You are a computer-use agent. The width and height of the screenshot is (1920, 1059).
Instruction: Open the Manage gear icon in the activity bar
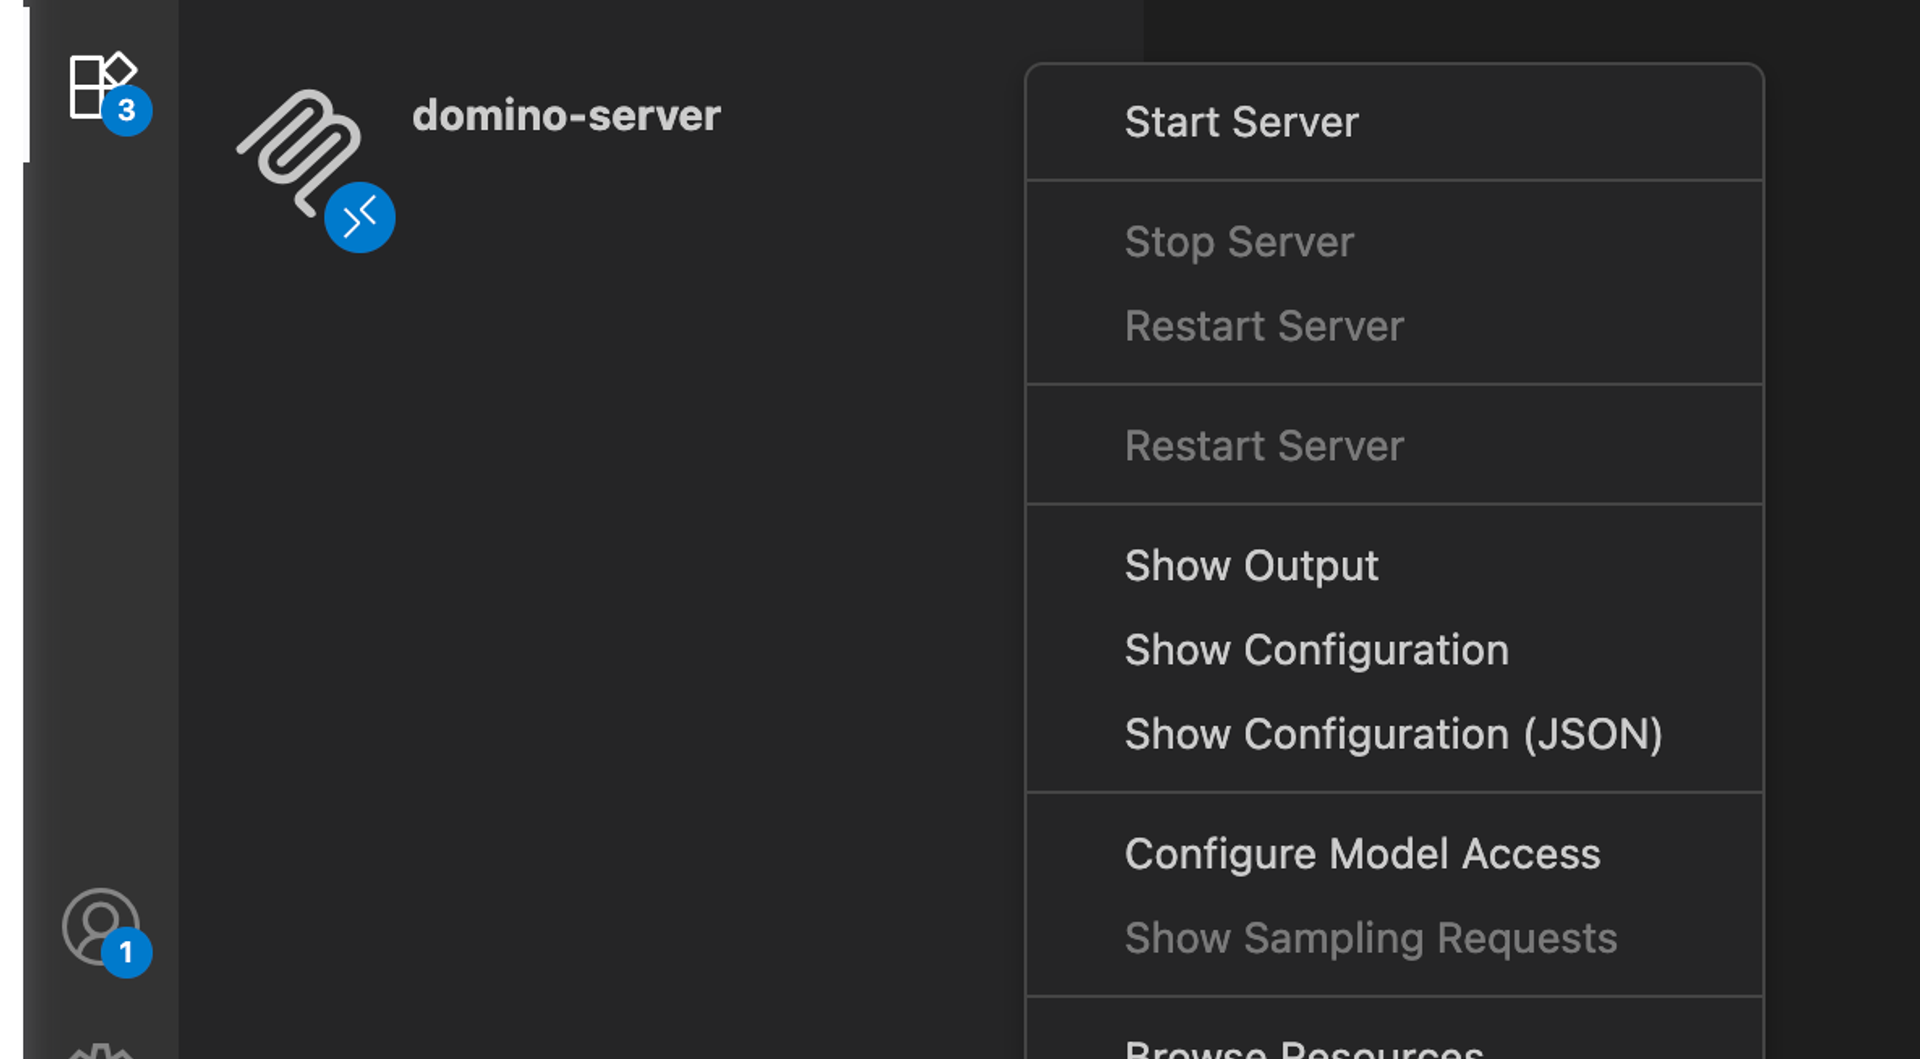click(101, 1052)
